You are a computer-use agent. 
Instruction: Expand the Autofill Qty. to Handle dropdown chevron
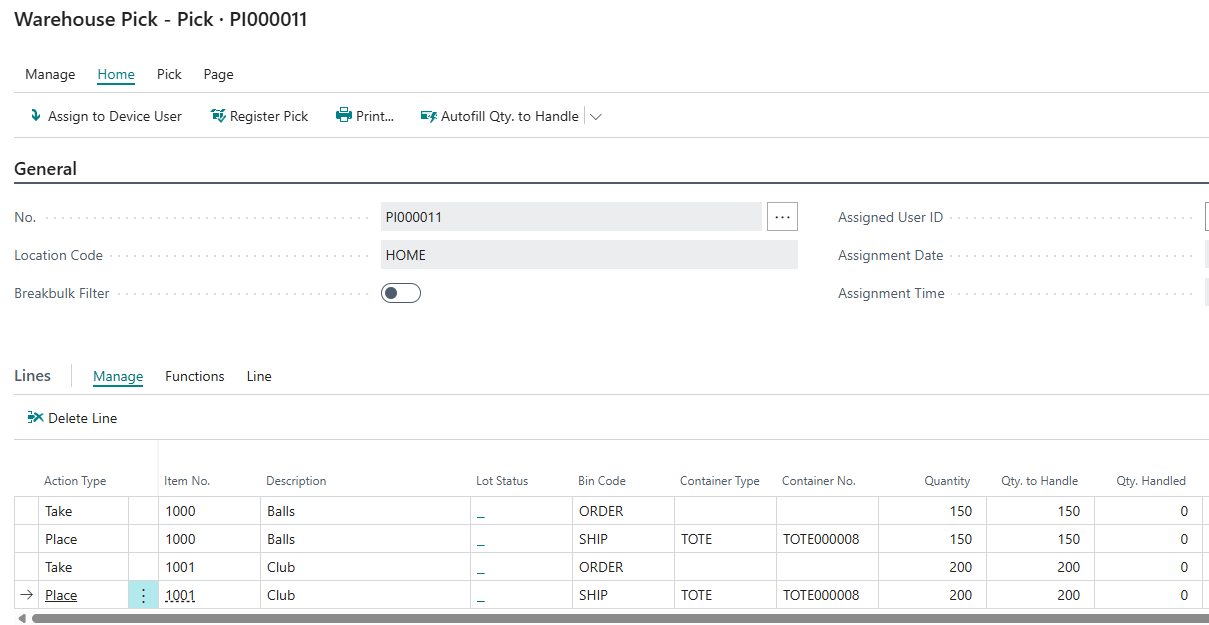point(596,117)
